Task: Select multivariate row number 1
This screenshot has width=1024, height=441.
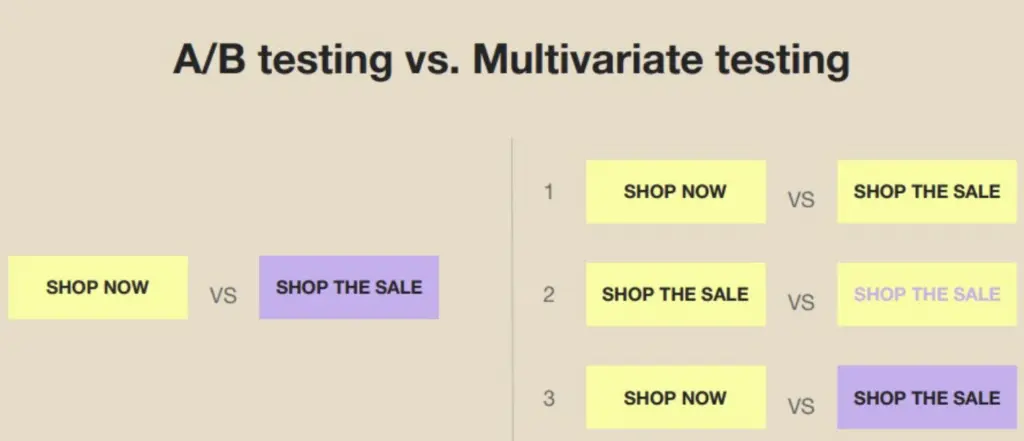Action: [x=548, y=191]
